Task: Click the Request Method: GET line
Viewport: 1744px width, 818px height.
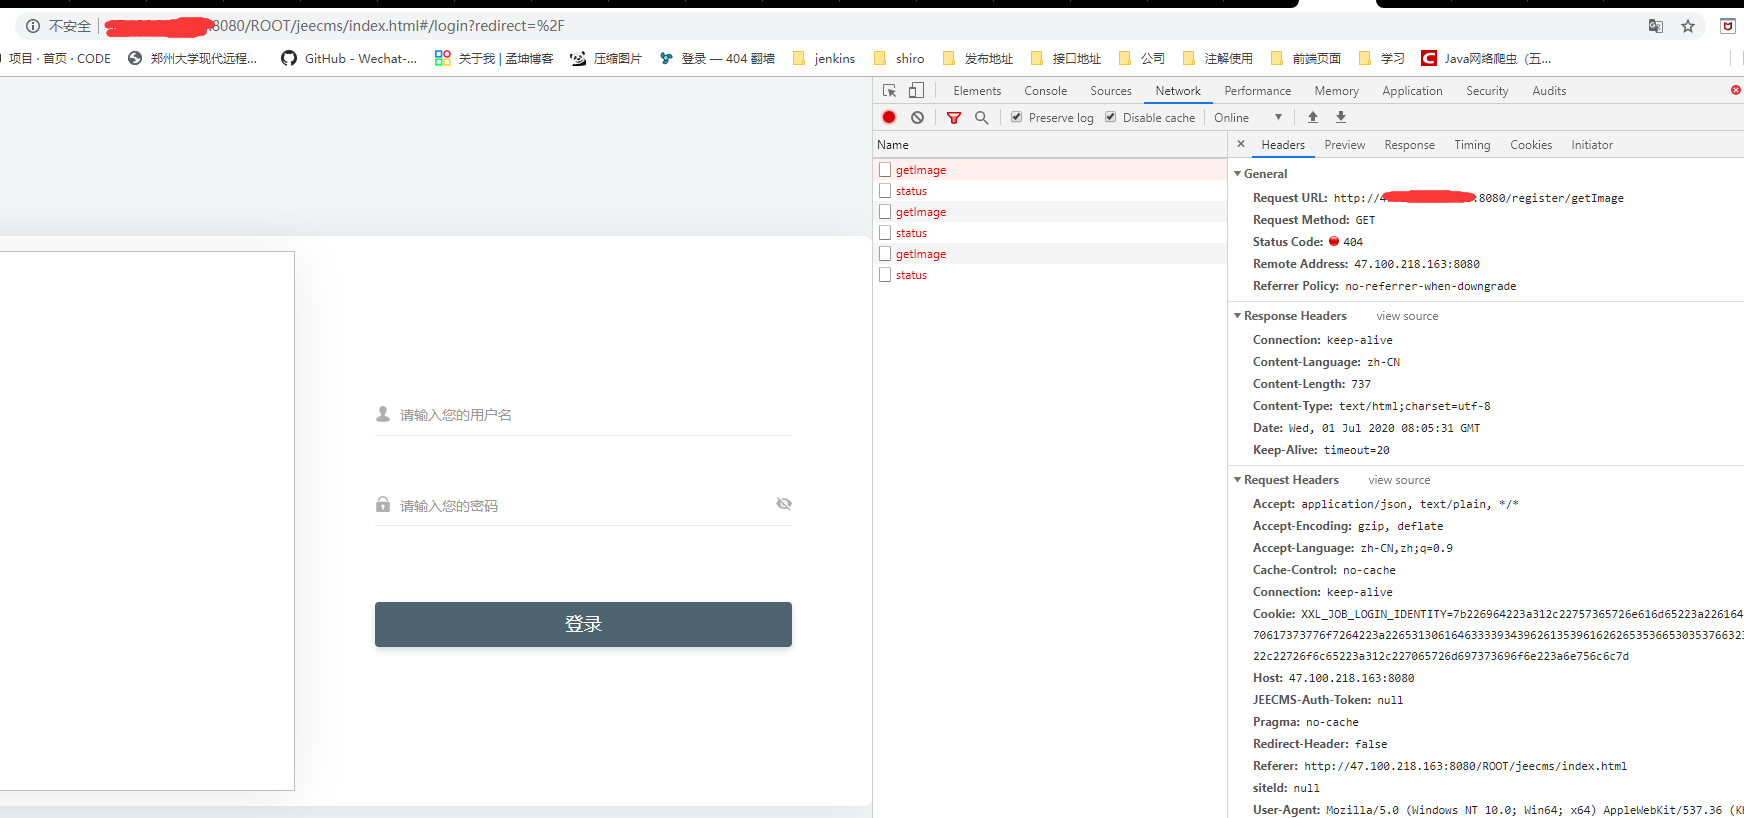Action: [x=1314, y=220]
